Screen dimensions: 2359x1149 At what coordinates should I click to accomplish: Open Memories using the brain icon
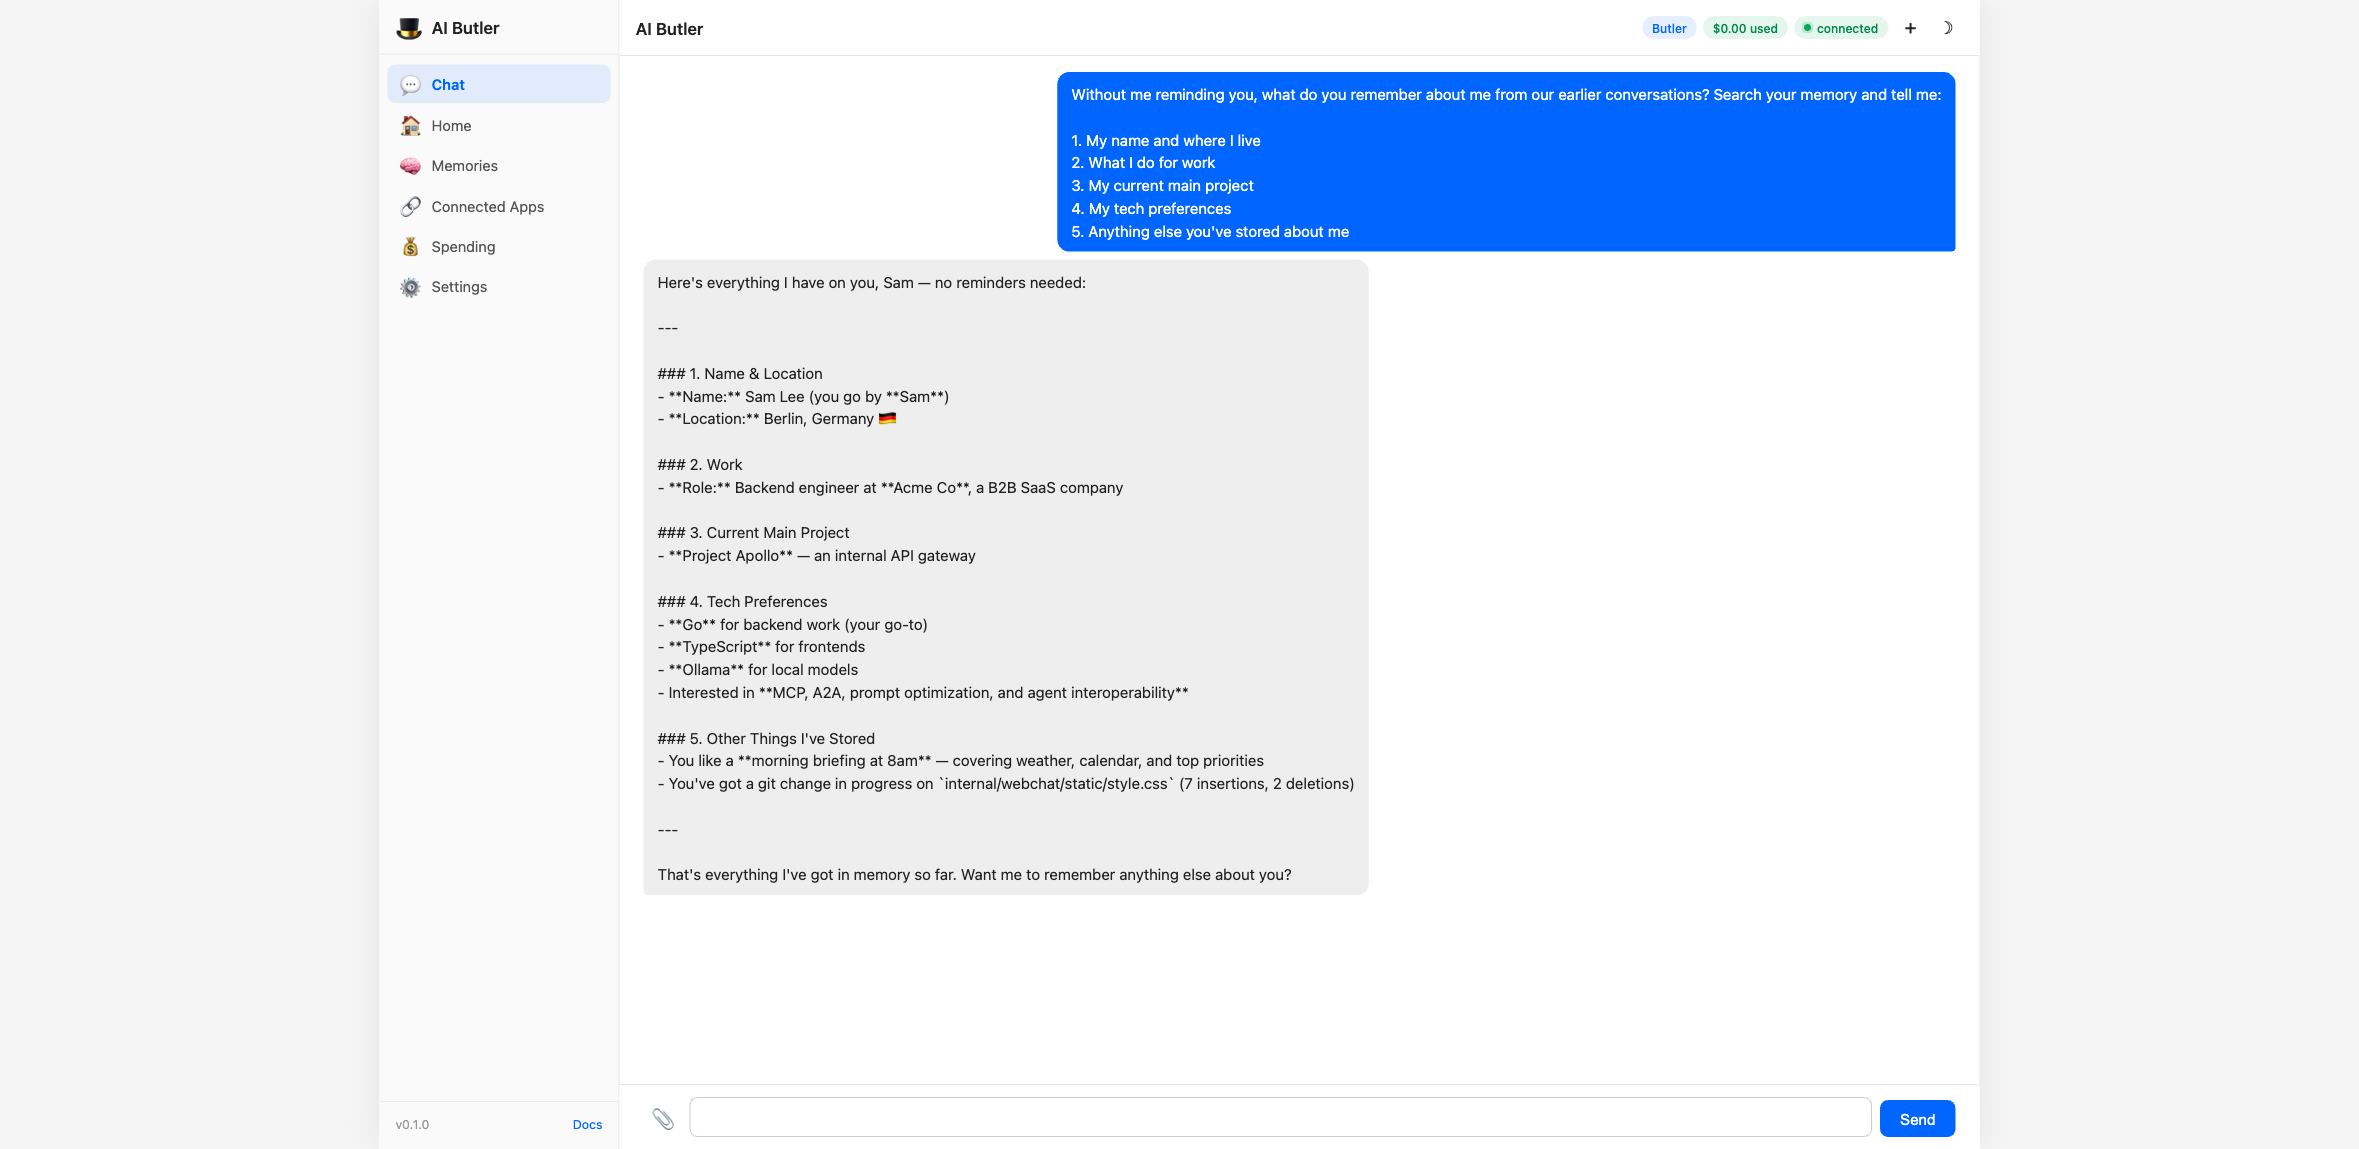(410, 165)
